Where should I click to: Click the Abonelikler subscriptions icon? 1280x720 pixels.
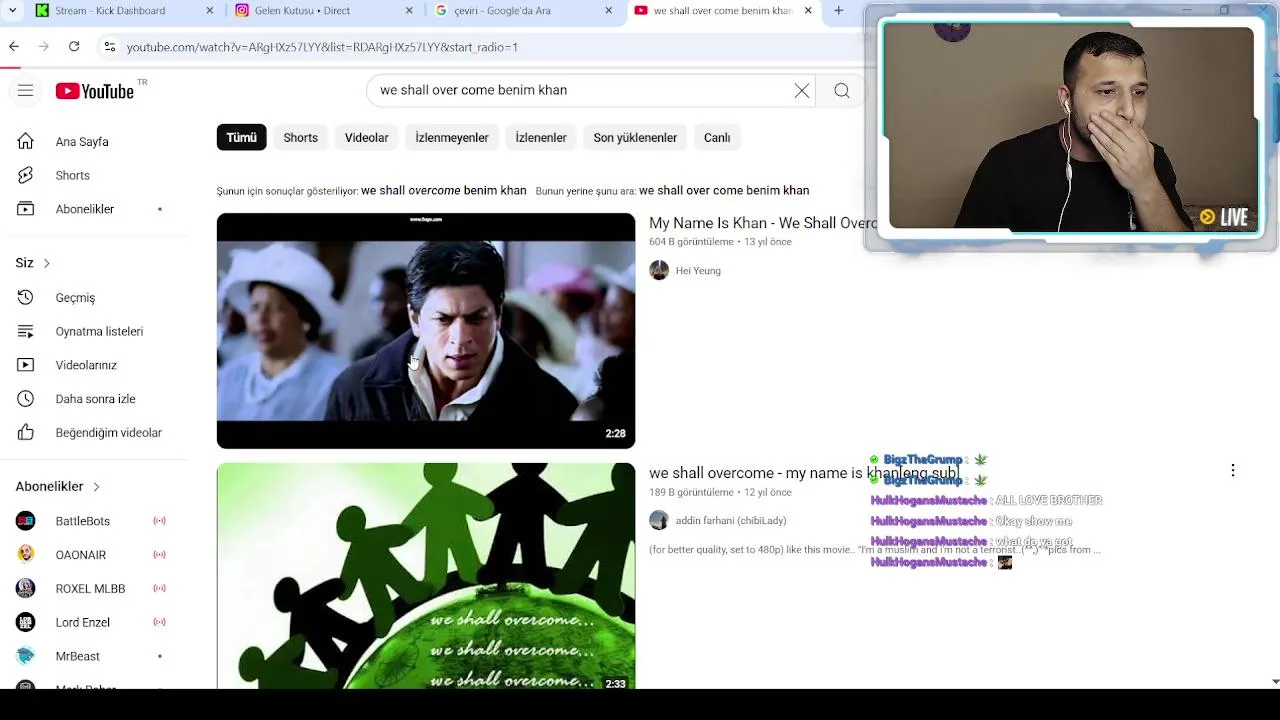coord(25,209)
